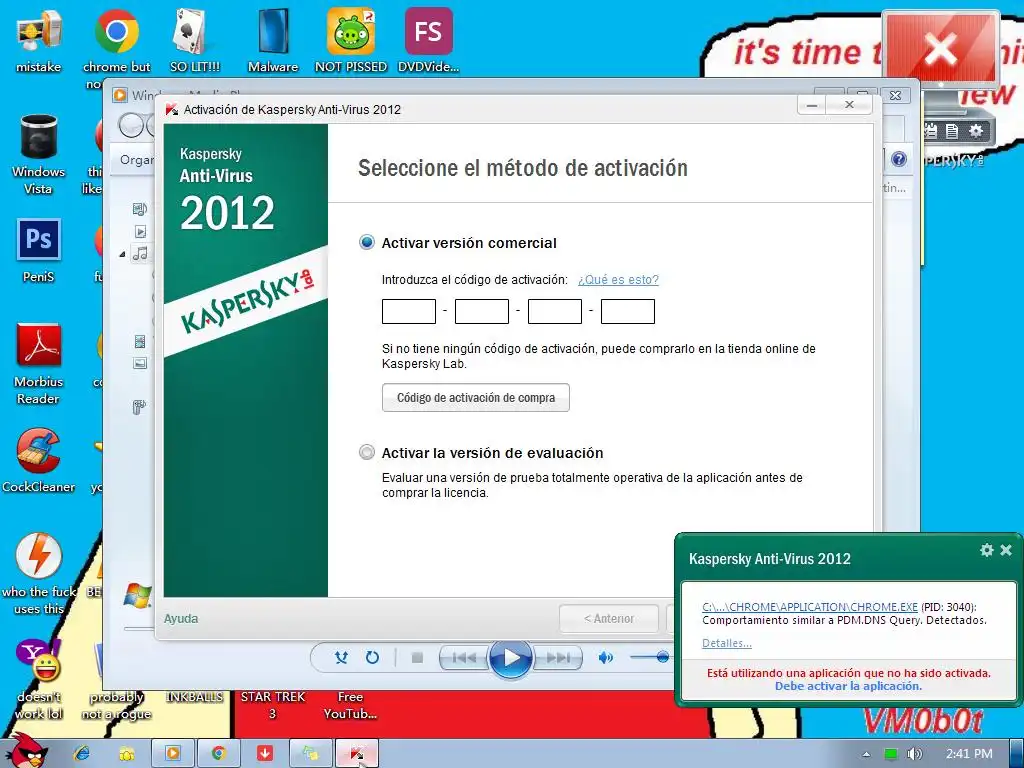Open the ¿Qué es esto? link
Viewport: 1024px width, 768px height.
click(x=618, y=280)
